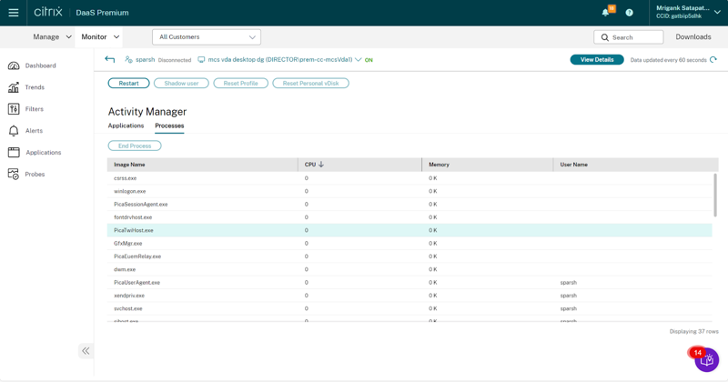Click the Dashboard gauge icon
This screenshot has height=382, width=728.
[x=13, y=66]
